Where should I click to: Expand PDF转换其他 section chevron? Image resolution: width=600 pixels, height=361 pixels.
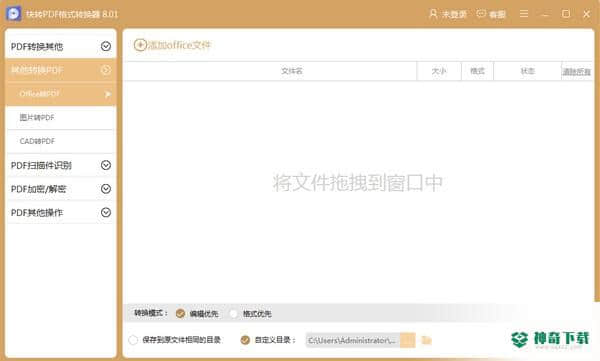106,46
